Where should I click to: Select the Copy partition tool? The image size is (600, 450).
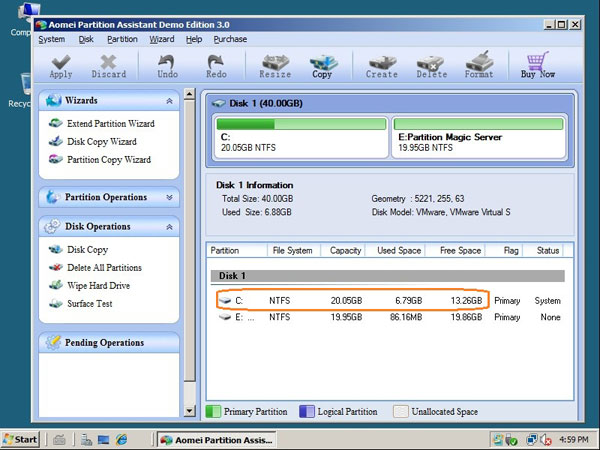click(322, 66)
